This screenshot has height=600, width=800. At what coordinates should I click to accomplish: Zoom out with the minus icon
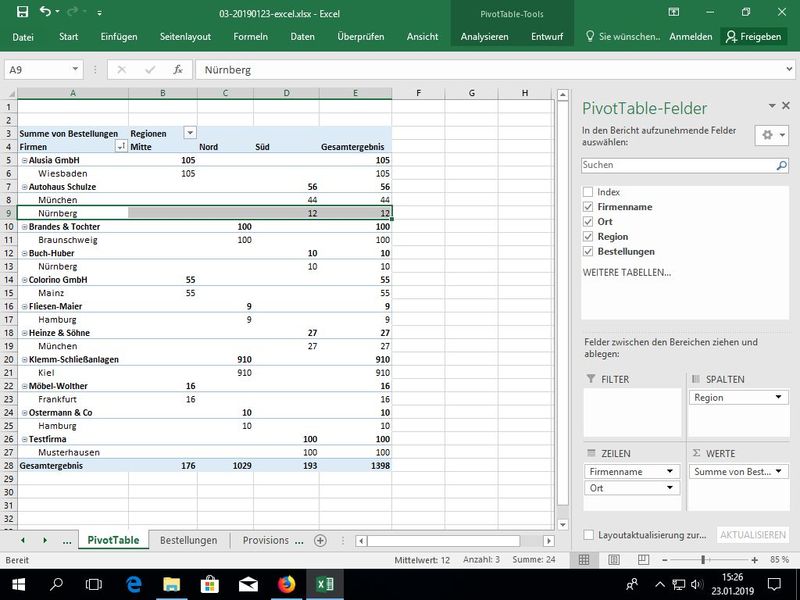point(664,560)
